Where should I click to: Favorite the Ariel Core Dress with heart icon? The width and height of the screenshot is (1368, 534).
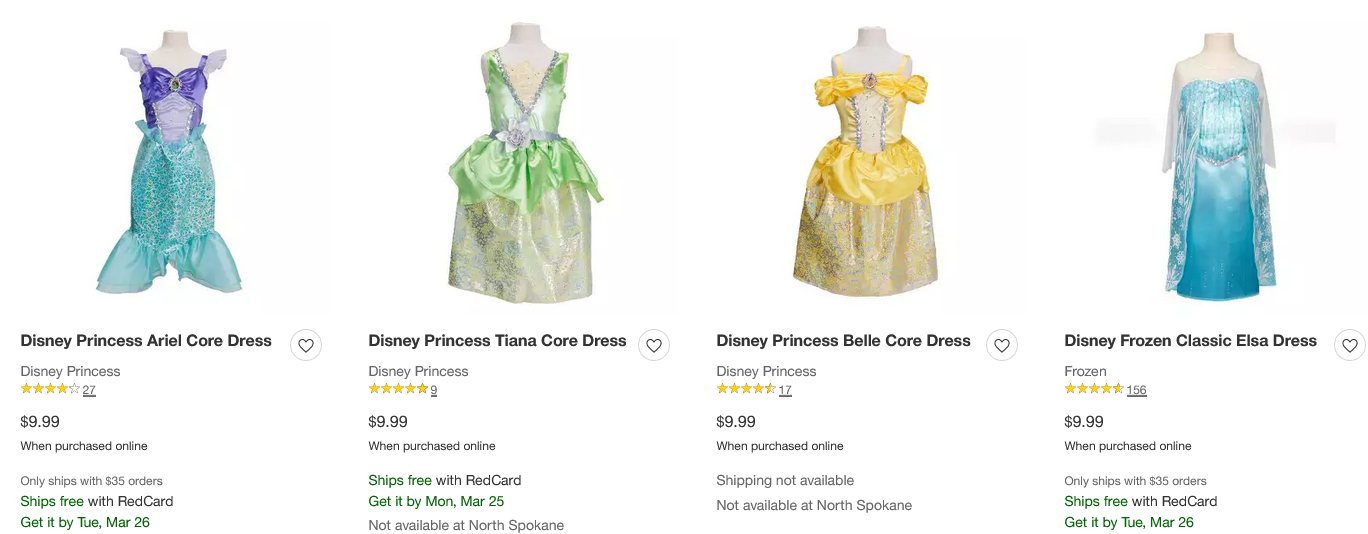click(306, 345)
